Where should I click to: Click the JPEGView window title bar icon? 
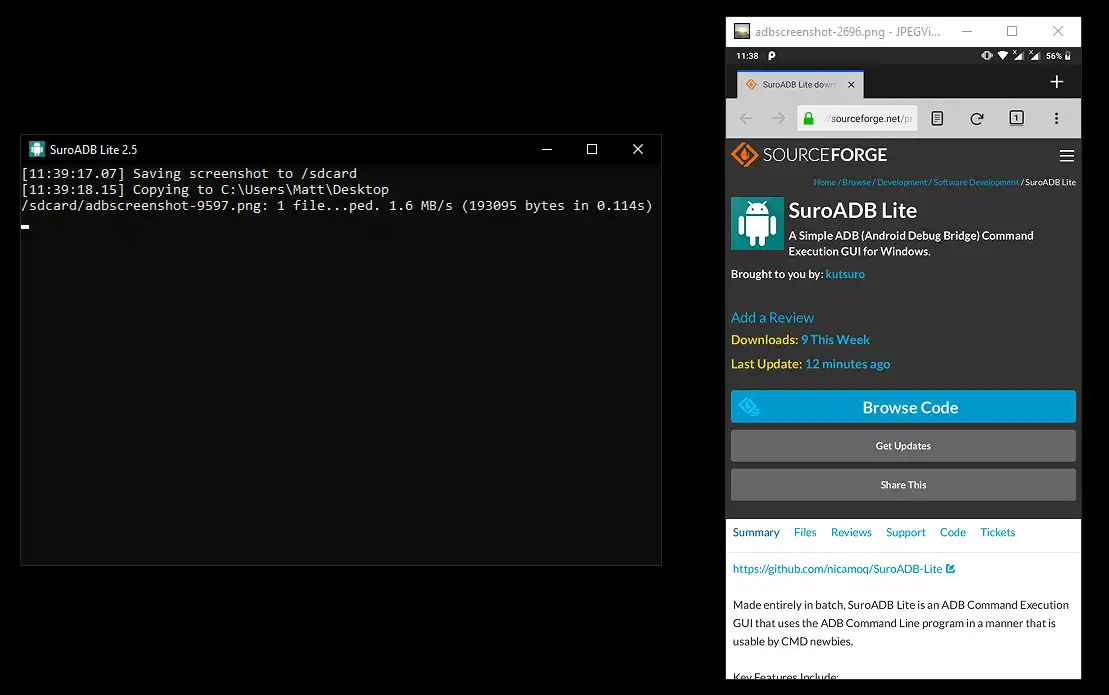[741, 31]
